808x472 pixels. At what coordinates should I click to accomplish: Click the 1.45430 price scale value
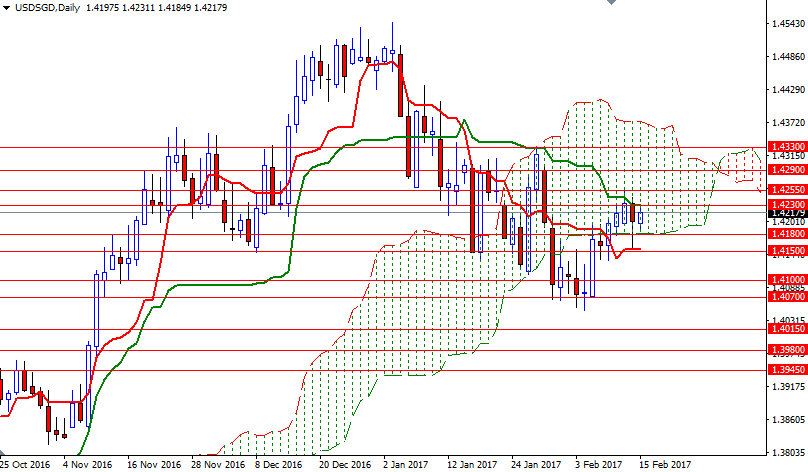click(x=788, y=24)
